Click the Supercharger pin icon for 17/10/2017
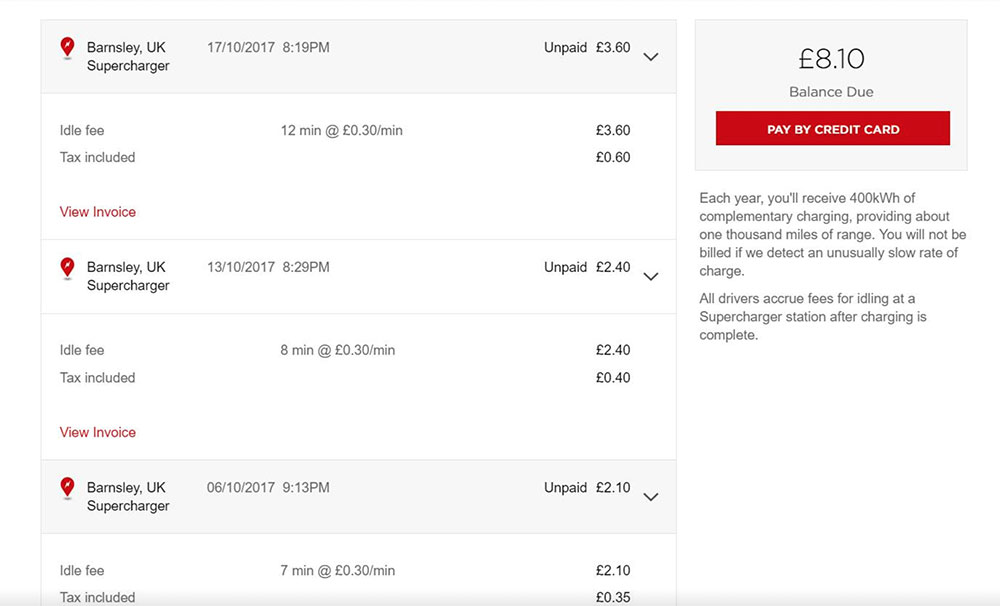 click(67, 47)
